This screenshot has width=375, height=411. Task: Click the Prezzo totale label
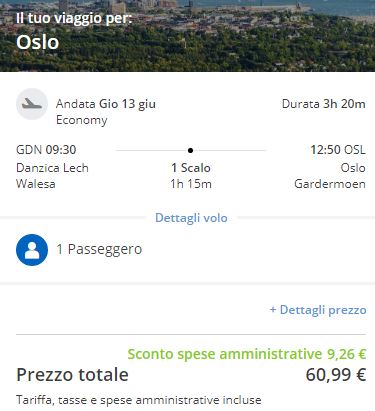72,375
